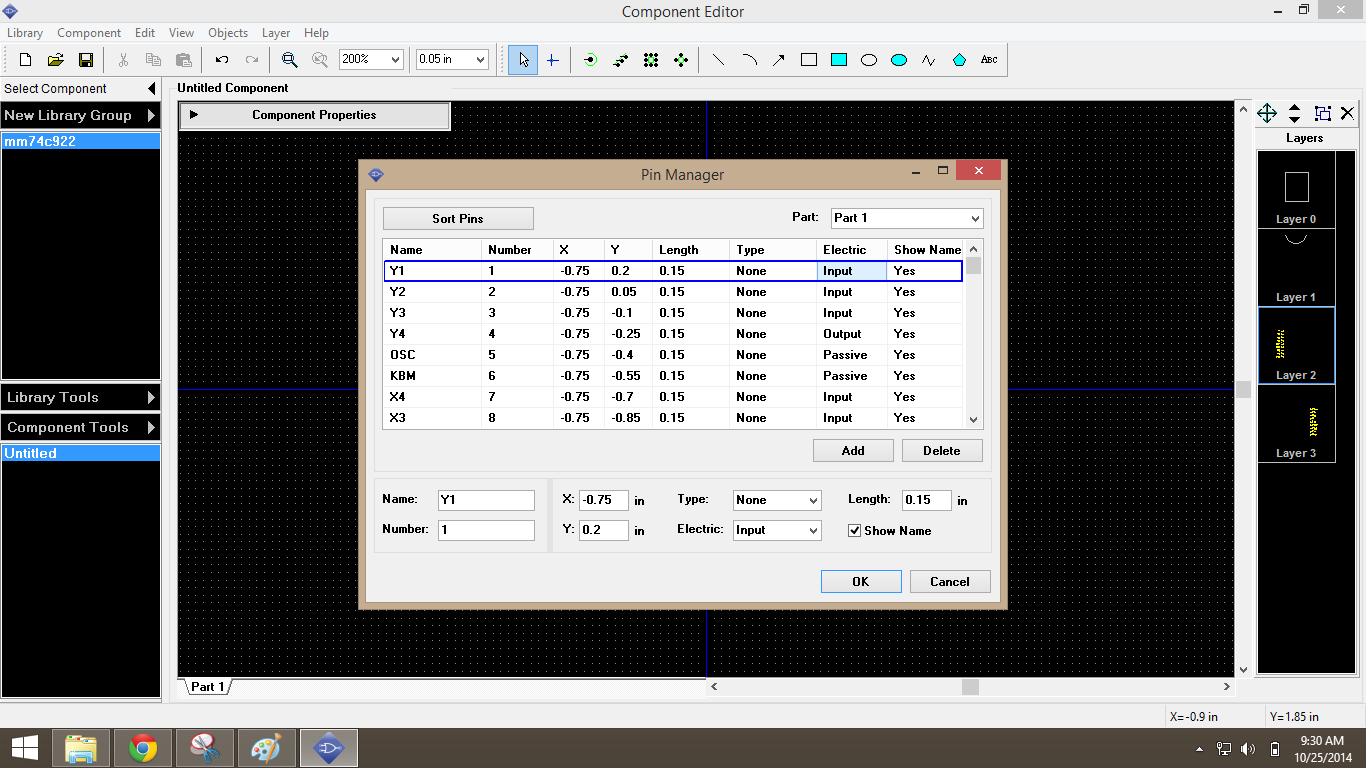This screenshot has width=1366, height=768.
Task: Activate the single Pin placement tool
Action: (590, 60)
